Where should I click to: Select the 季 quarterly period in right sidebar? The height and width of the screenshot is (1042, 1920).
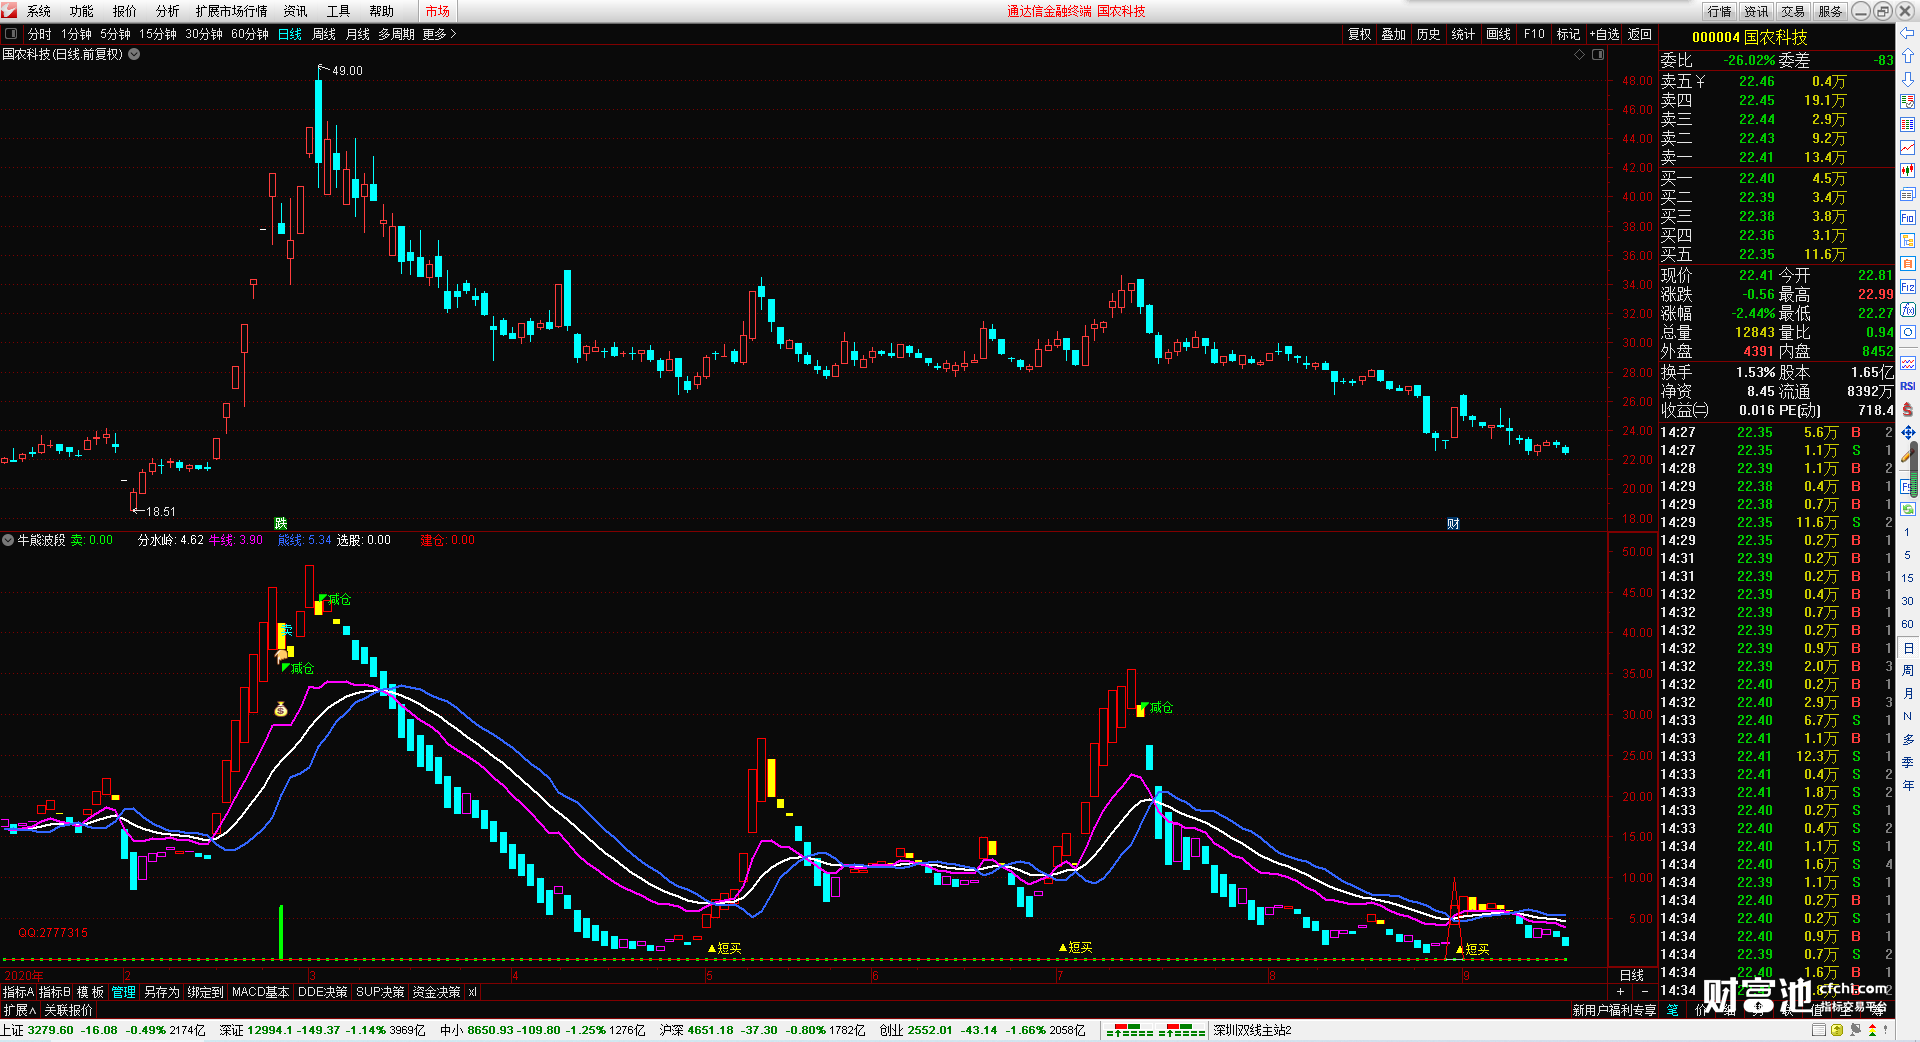pos(1907,762)
